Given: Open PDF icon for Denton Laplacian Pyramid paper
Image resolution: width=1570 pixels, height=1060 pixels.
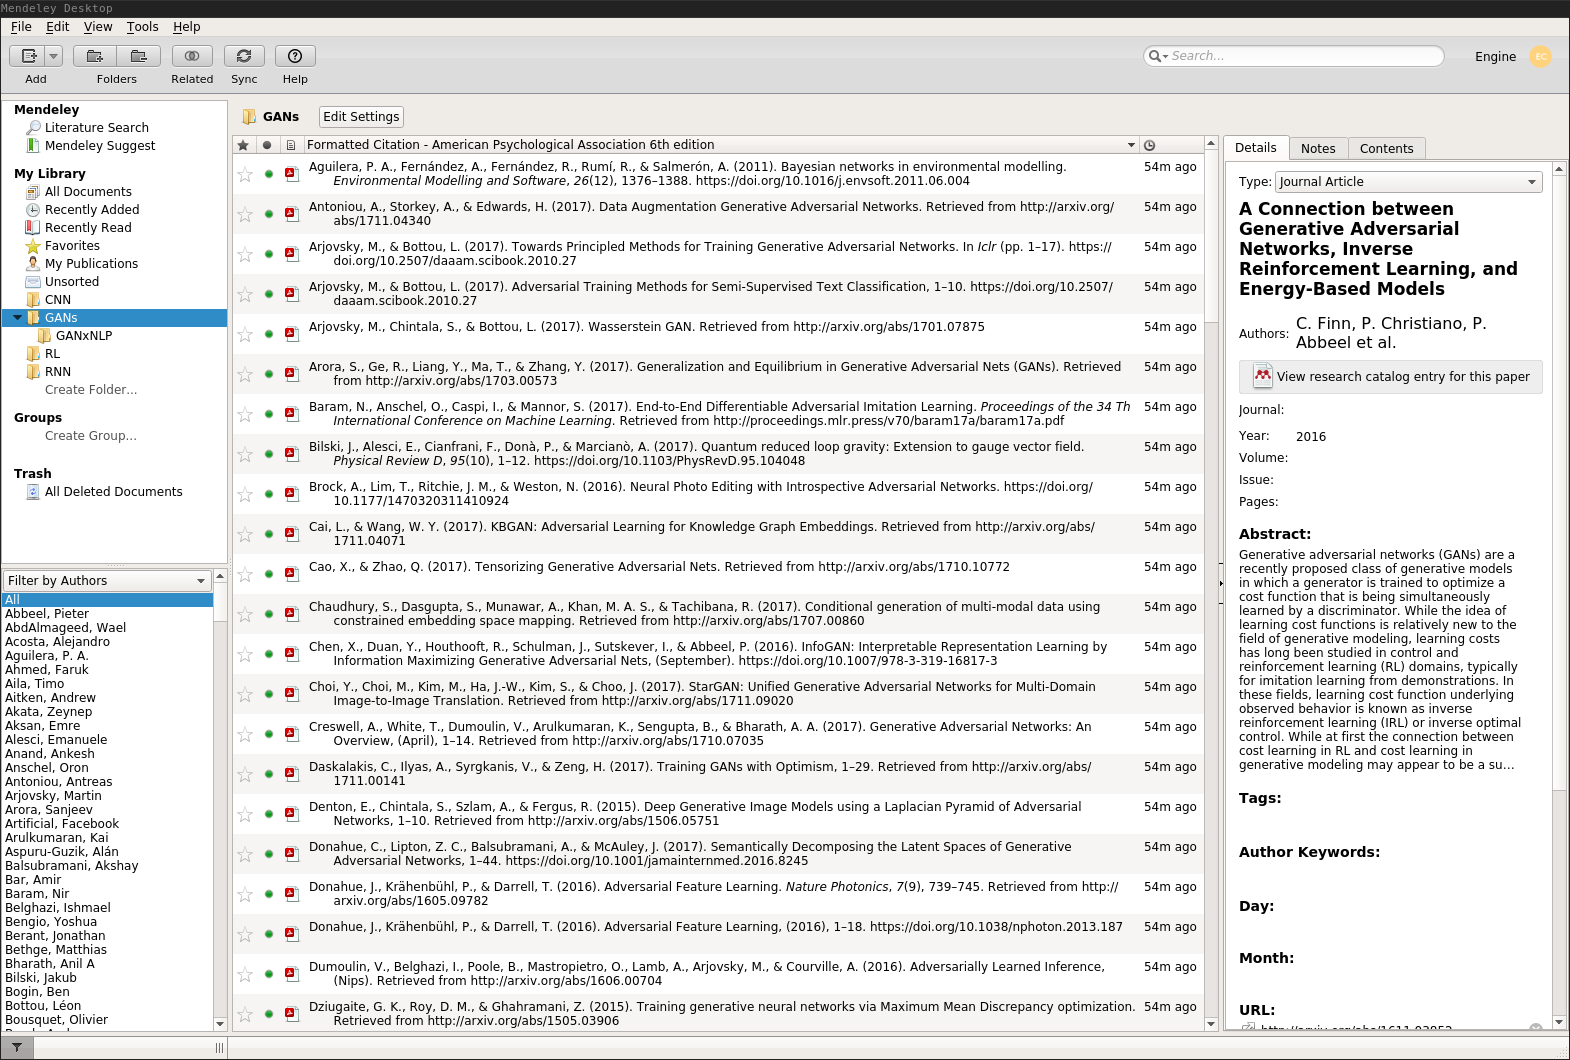Looking at the screenshot, I should 292,814.
